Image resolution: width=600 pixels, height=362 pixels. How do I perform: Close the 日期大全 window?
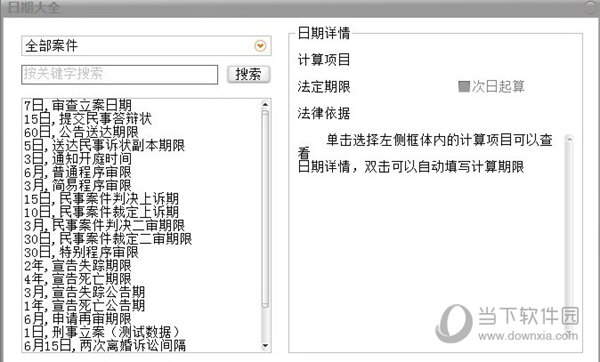tap(592, 8)
